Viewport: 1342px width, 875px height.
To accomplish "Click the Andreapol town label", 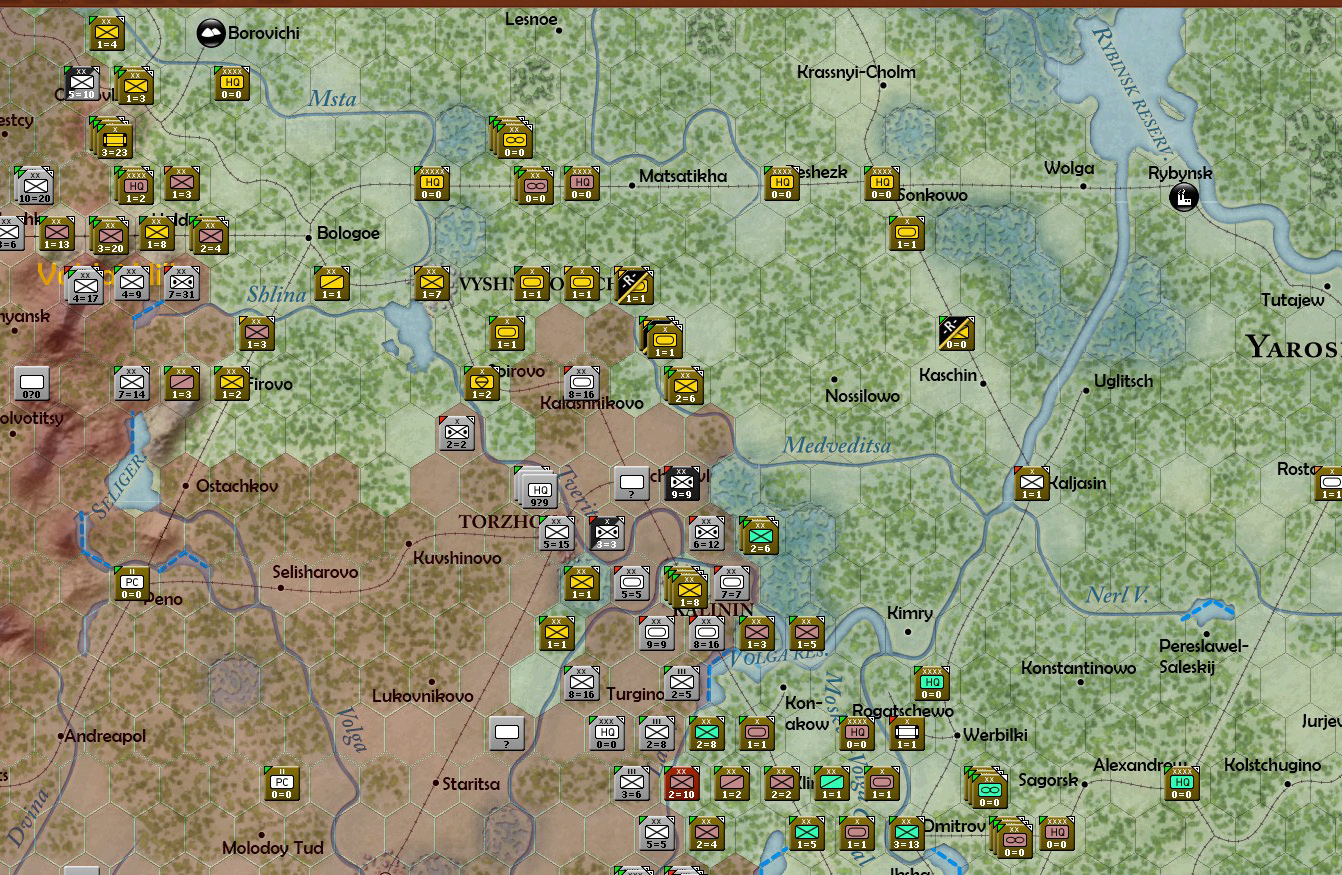I will [x=105, y=737].
